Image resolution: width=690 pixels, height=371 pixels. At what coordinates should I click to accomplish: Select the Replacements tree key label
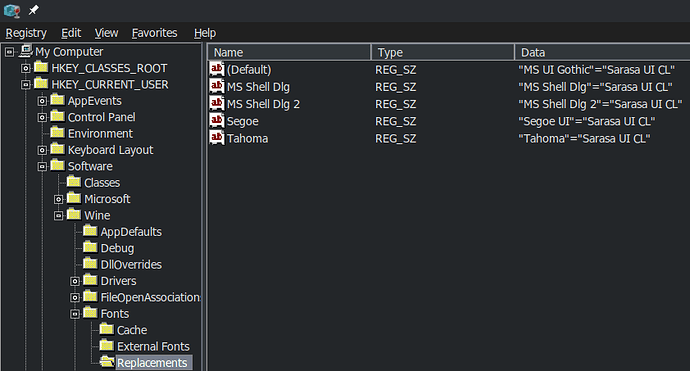click(152, 363)
